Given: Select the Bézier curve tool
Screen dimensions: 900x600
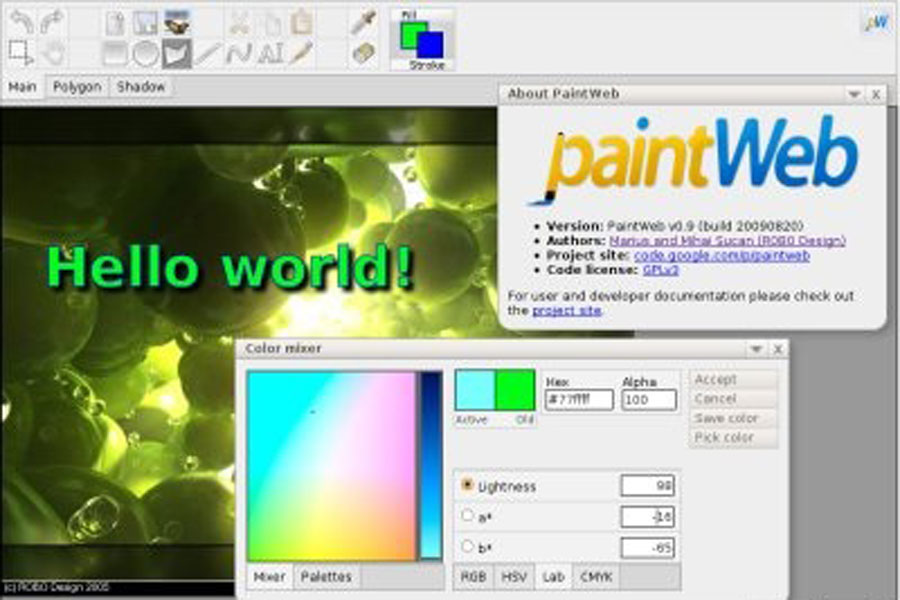Looking at the screenshot, I should 239,54.
